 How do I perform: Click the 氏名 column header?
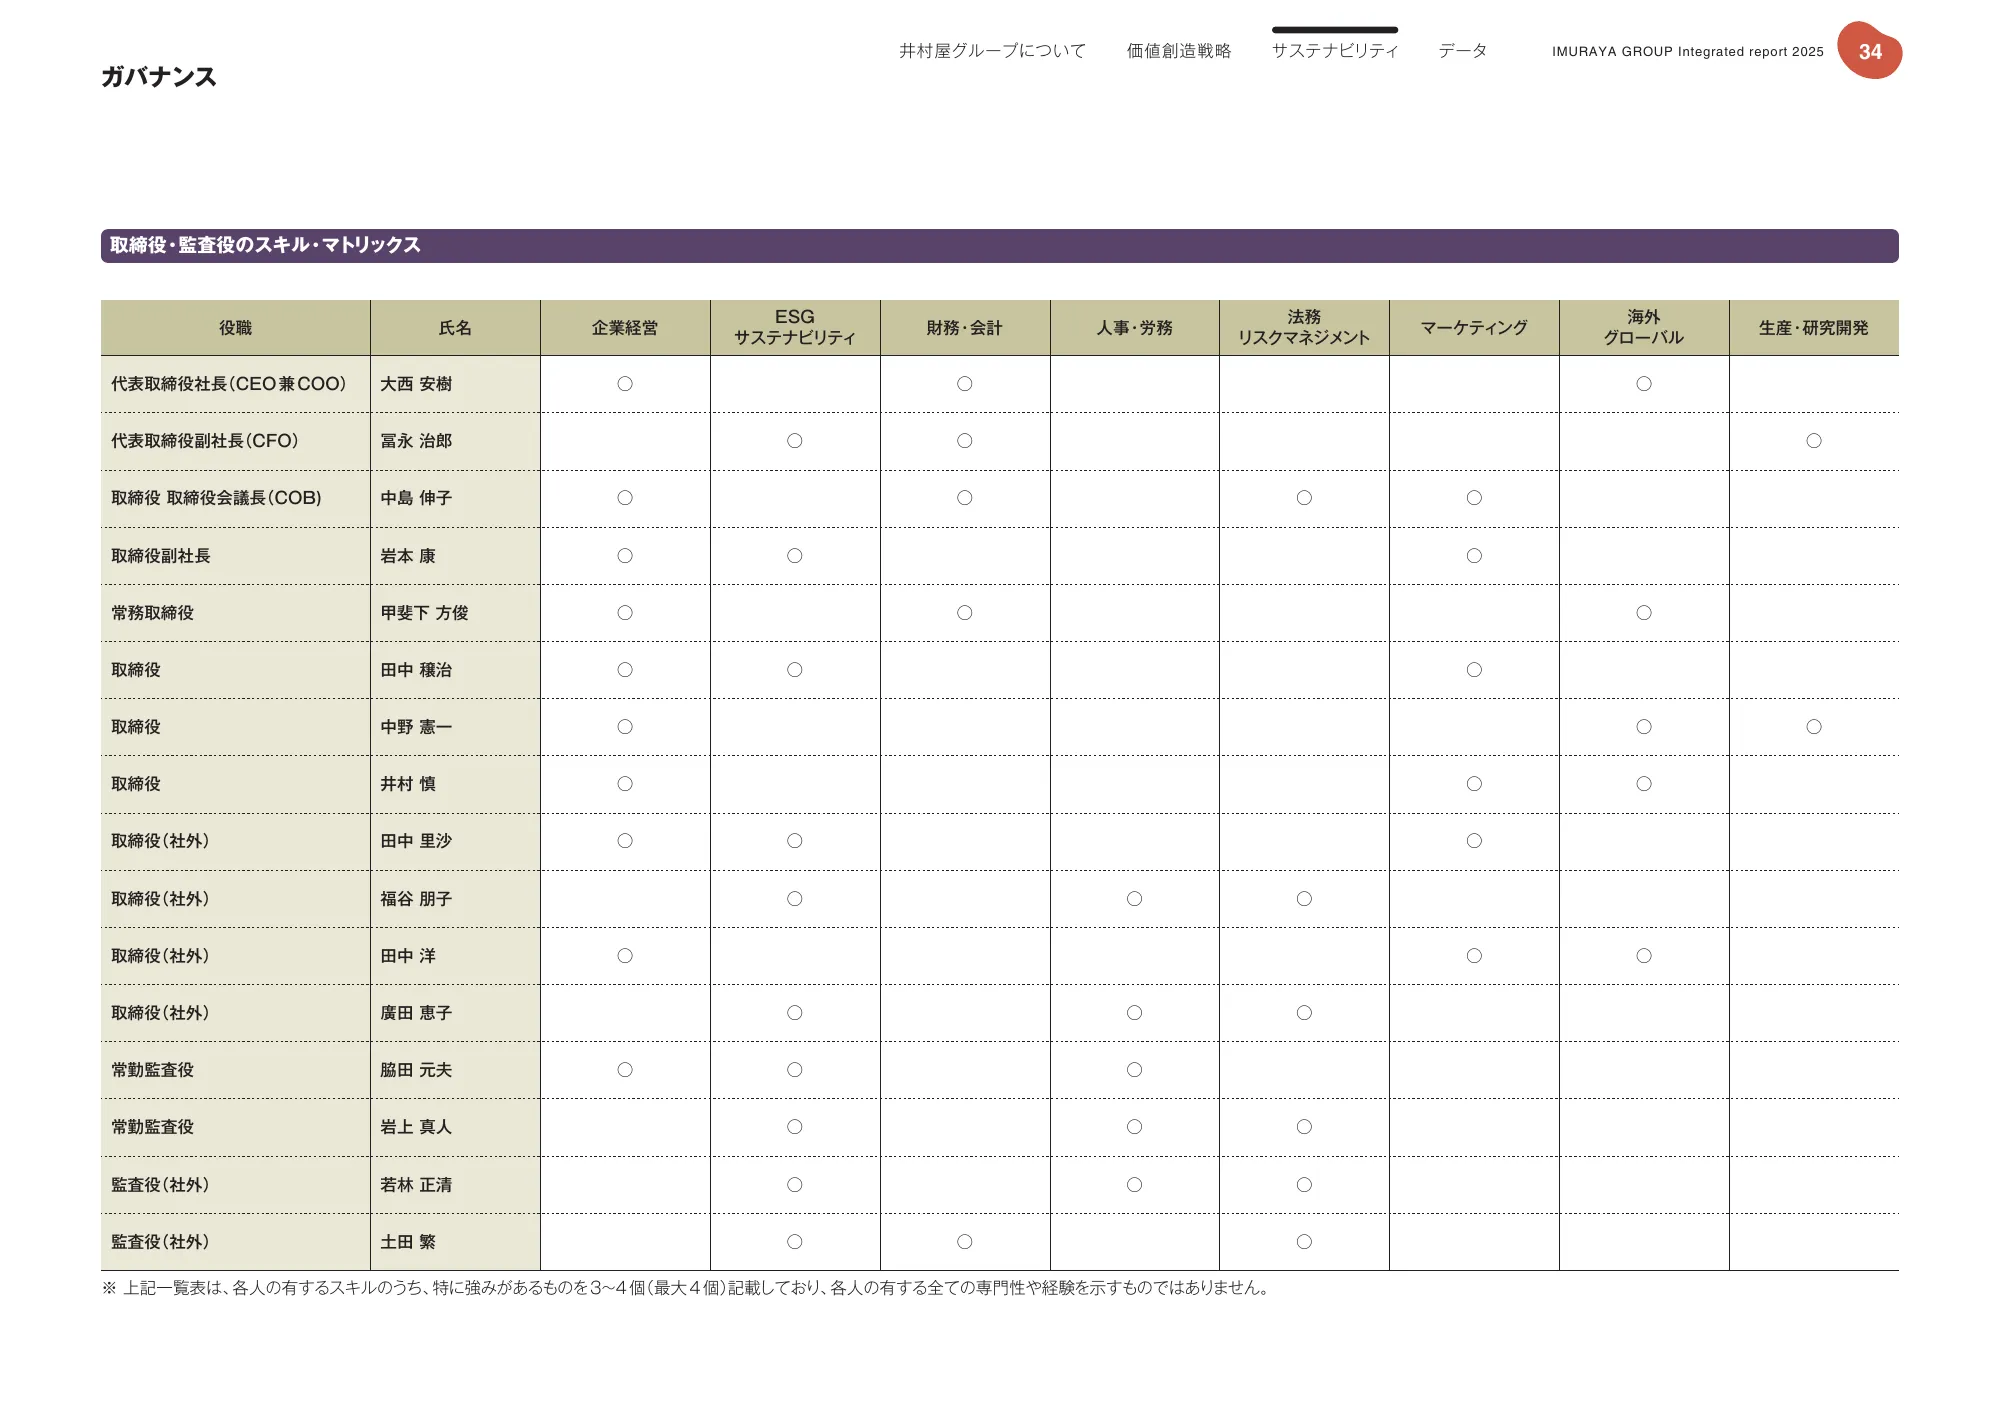[x=455, y=327]
